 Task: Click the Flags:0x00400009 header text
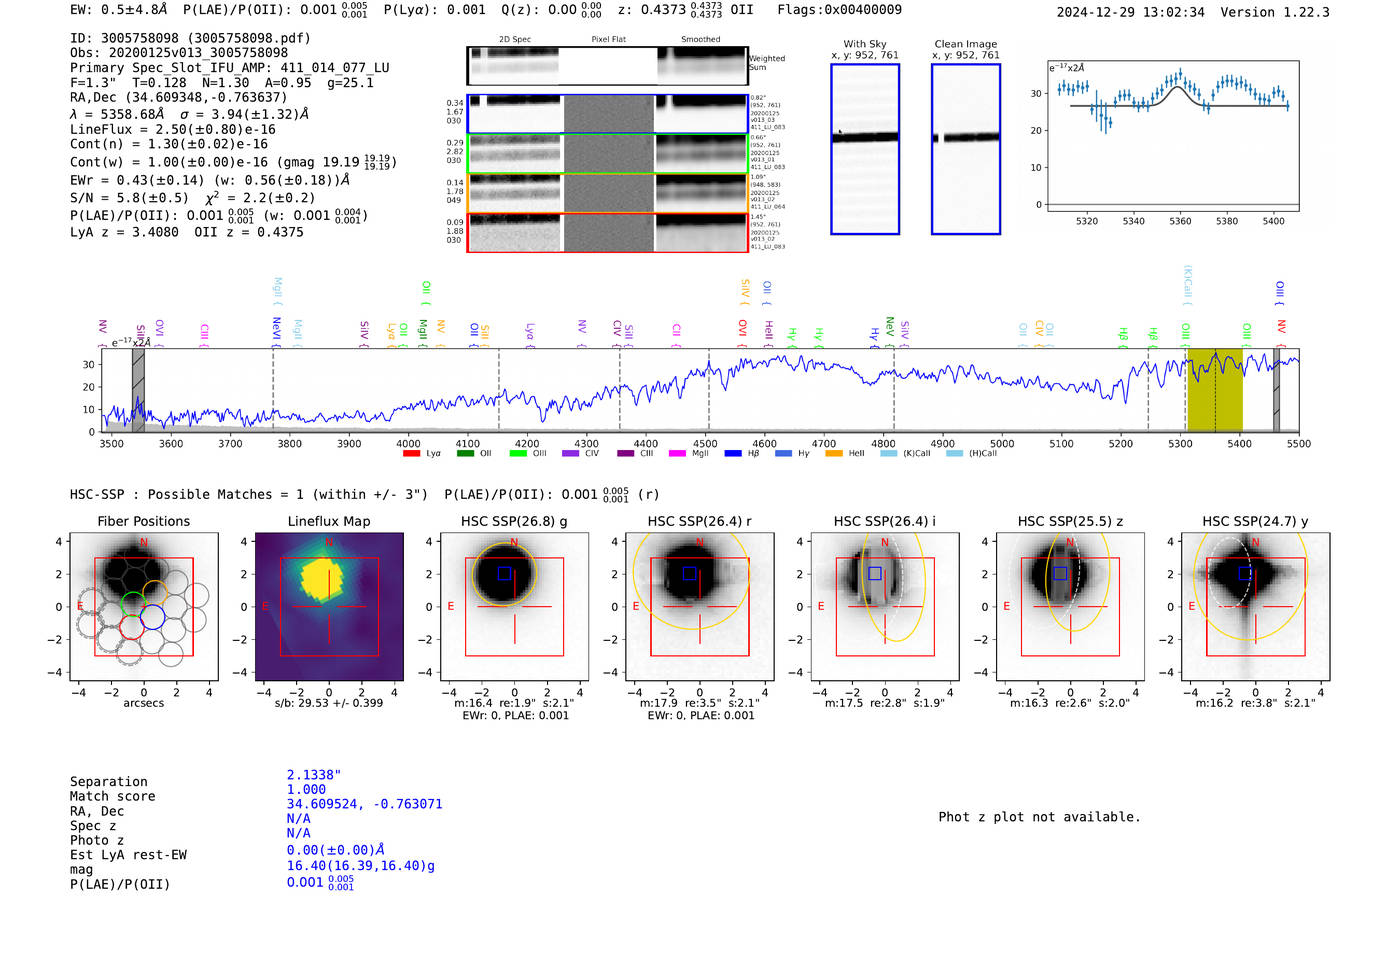tap(839, 10)
